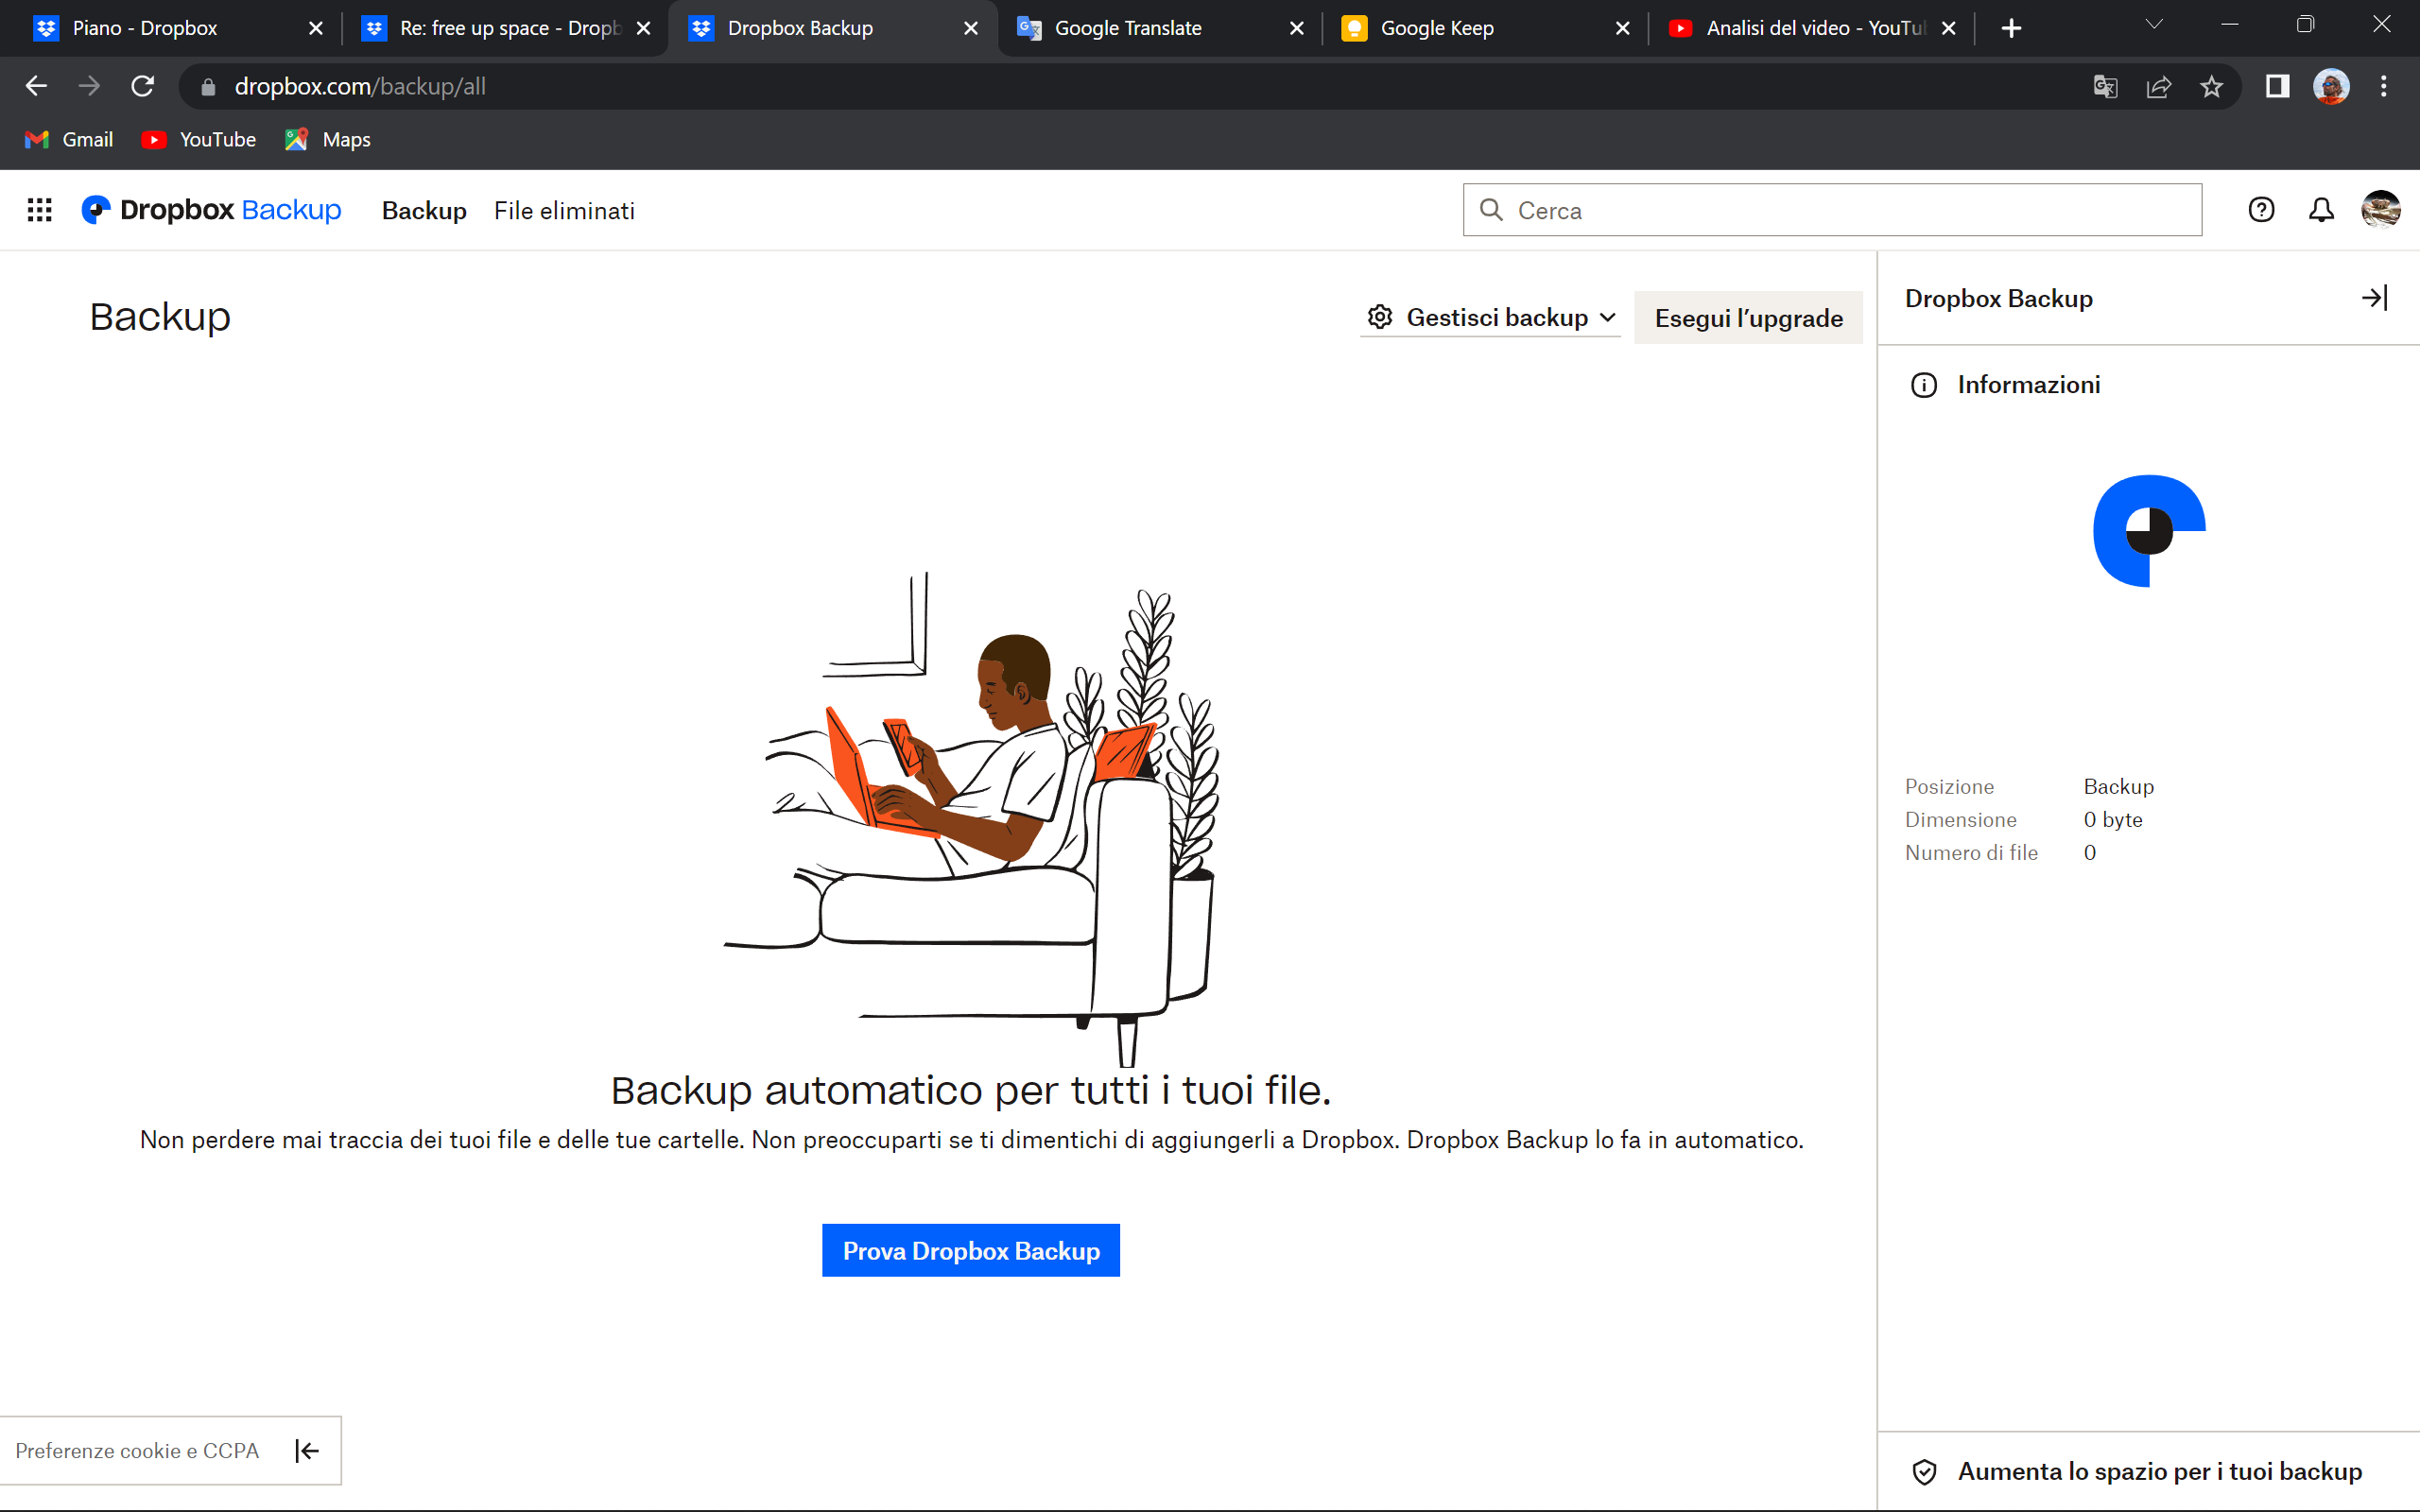Image resolution: width=2420 pixels, height=1512 pixels.
Task: Click the Dropbox Backup logo
Action: pyautogui.click(x=211, y=210)
